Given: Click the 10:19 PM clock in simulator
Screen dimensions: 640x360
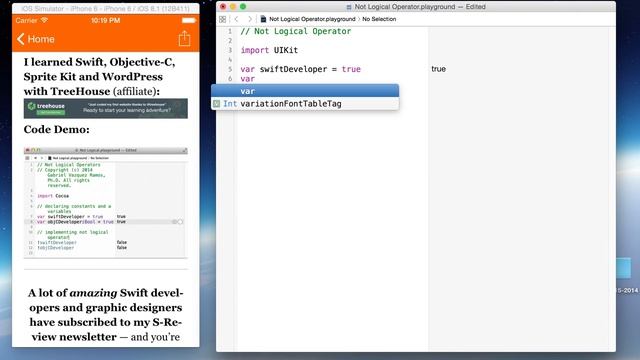Looking at the screenshot, I should coord(106,20).
